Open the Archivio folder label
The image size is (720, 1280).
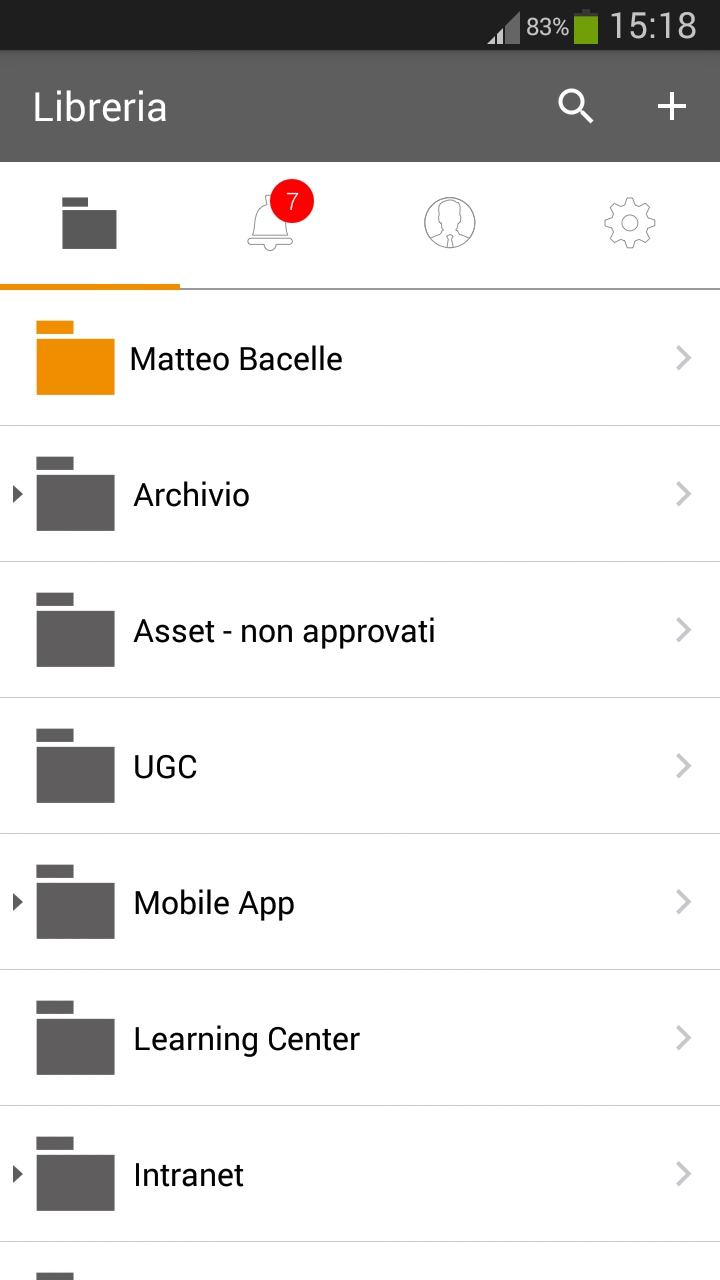[192, 495]
